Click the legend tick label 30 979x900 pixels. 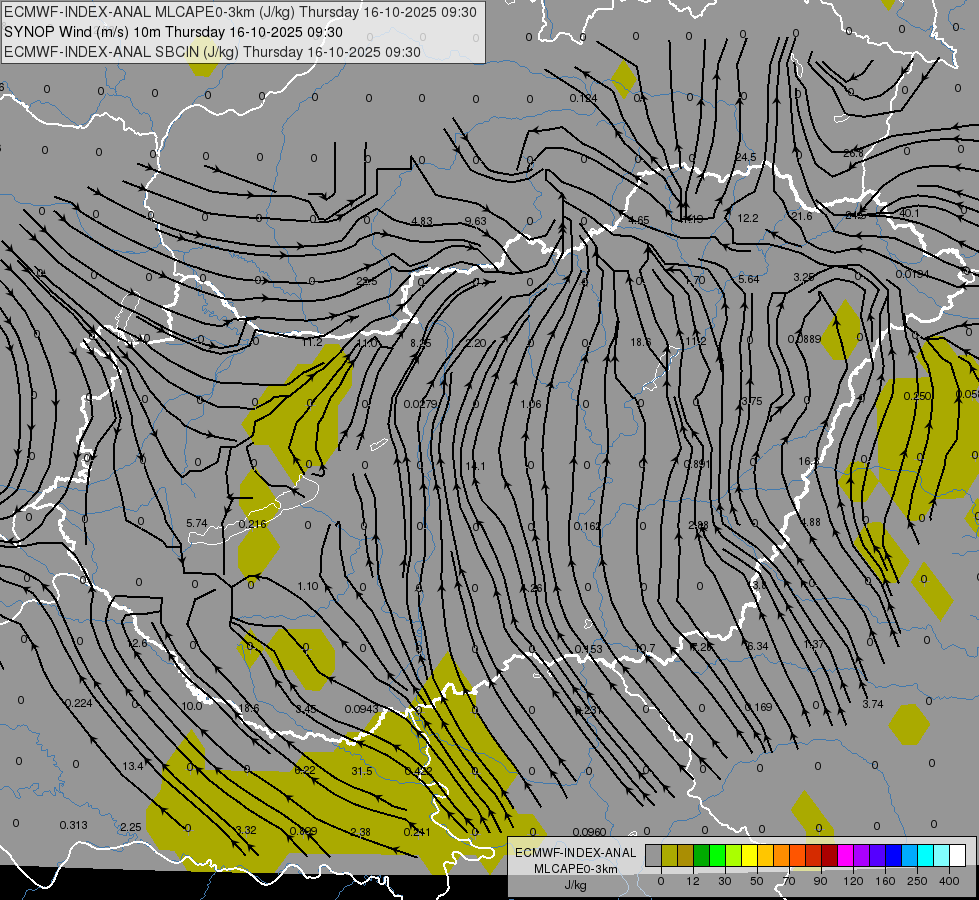[x=725, y=881]
